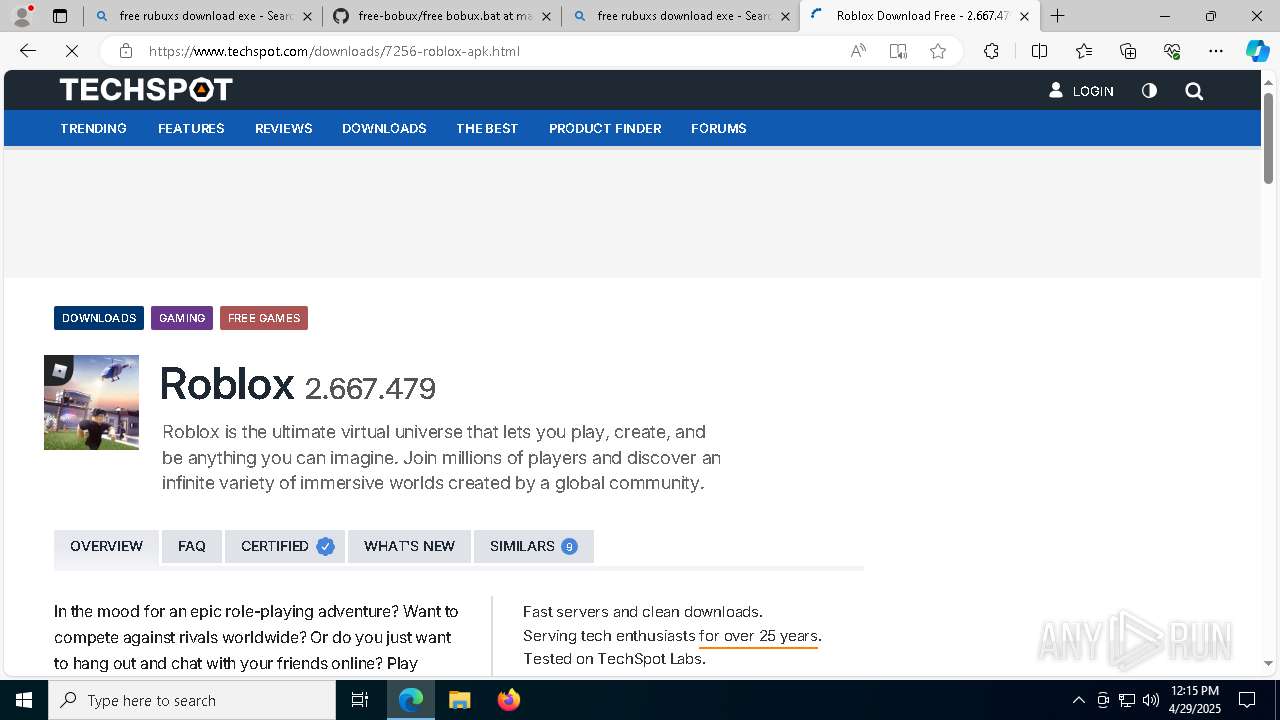
Task: Toggle TechSpot dark mode contrast icon
Action: click(x=1149, y=91)
